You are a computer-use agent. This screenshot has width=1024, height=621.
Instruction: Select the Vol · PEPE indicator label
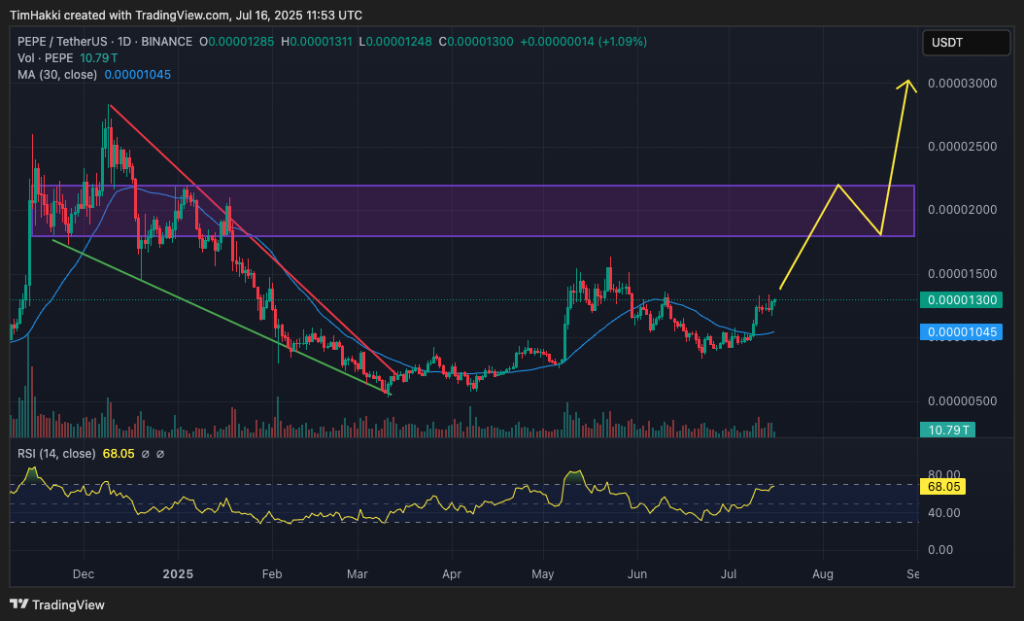(46, 58)
